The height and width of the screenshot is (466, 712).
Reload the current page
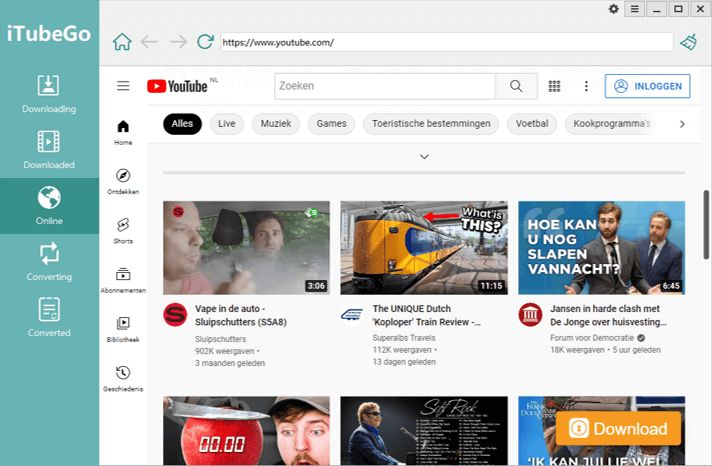(x=205, y=42)
